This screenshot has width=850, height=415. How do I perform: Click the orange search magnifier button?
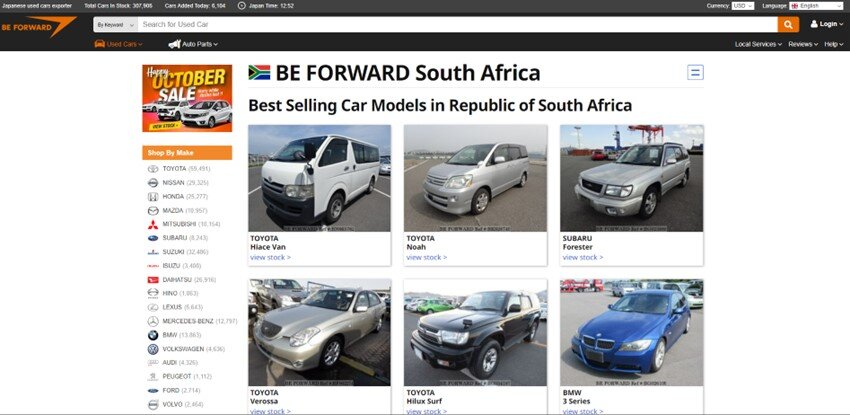click(x=788, y=24)
